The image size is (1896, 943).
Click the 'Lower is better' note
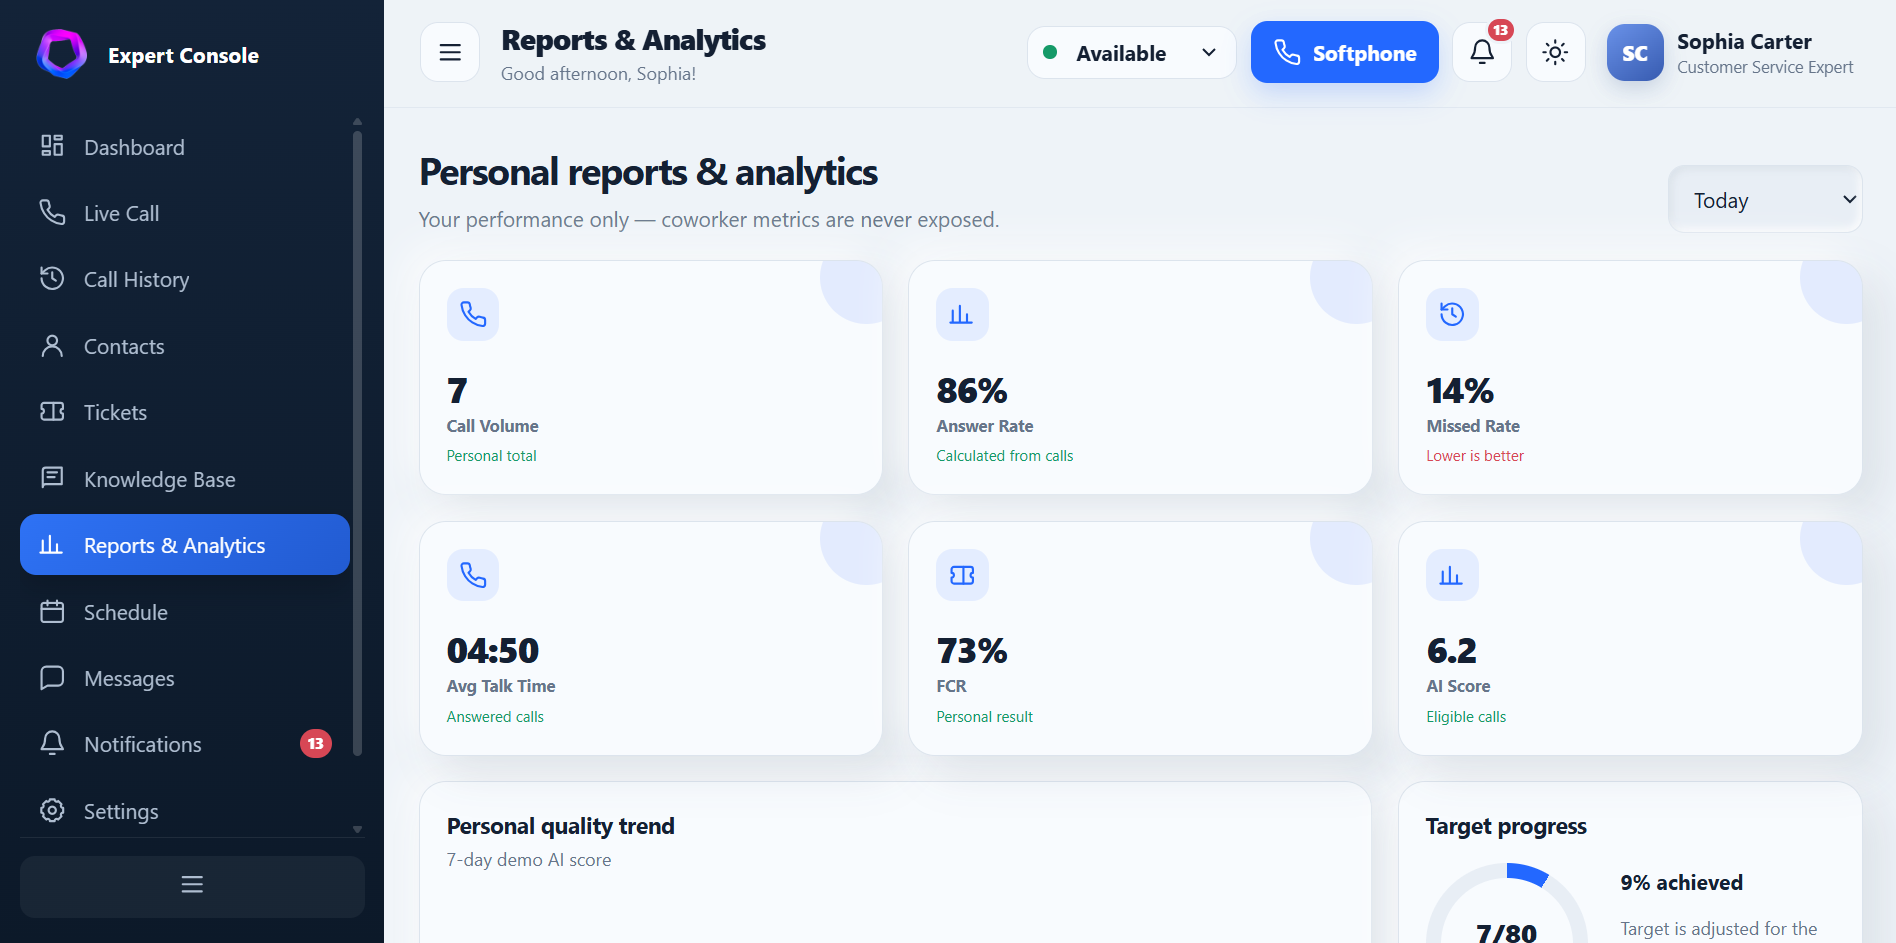point(1475,456)
